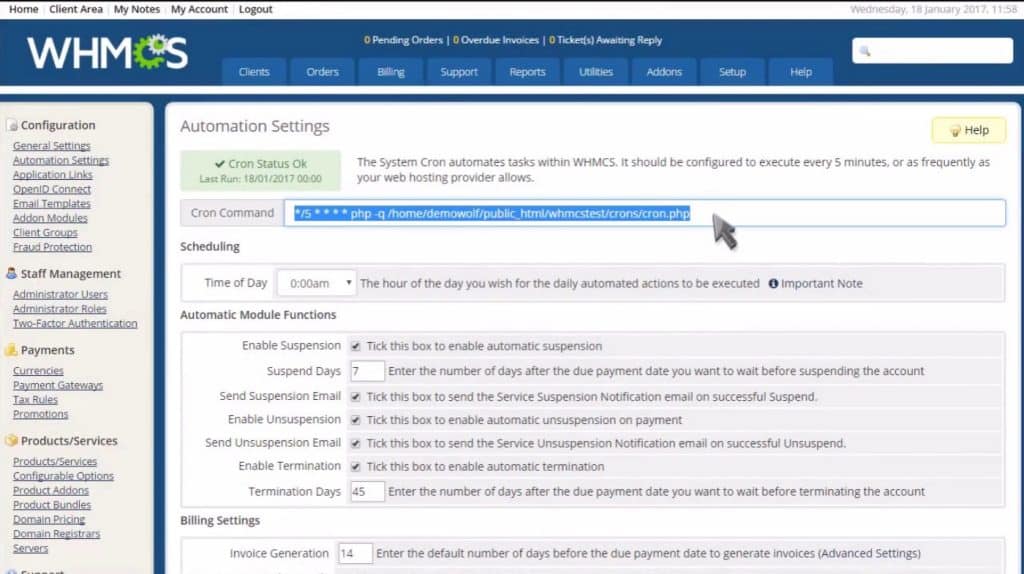Click the Configuration section icon
Image resolution: width=1024 pixels, height=574 pixels.
(x=12, y=125)
